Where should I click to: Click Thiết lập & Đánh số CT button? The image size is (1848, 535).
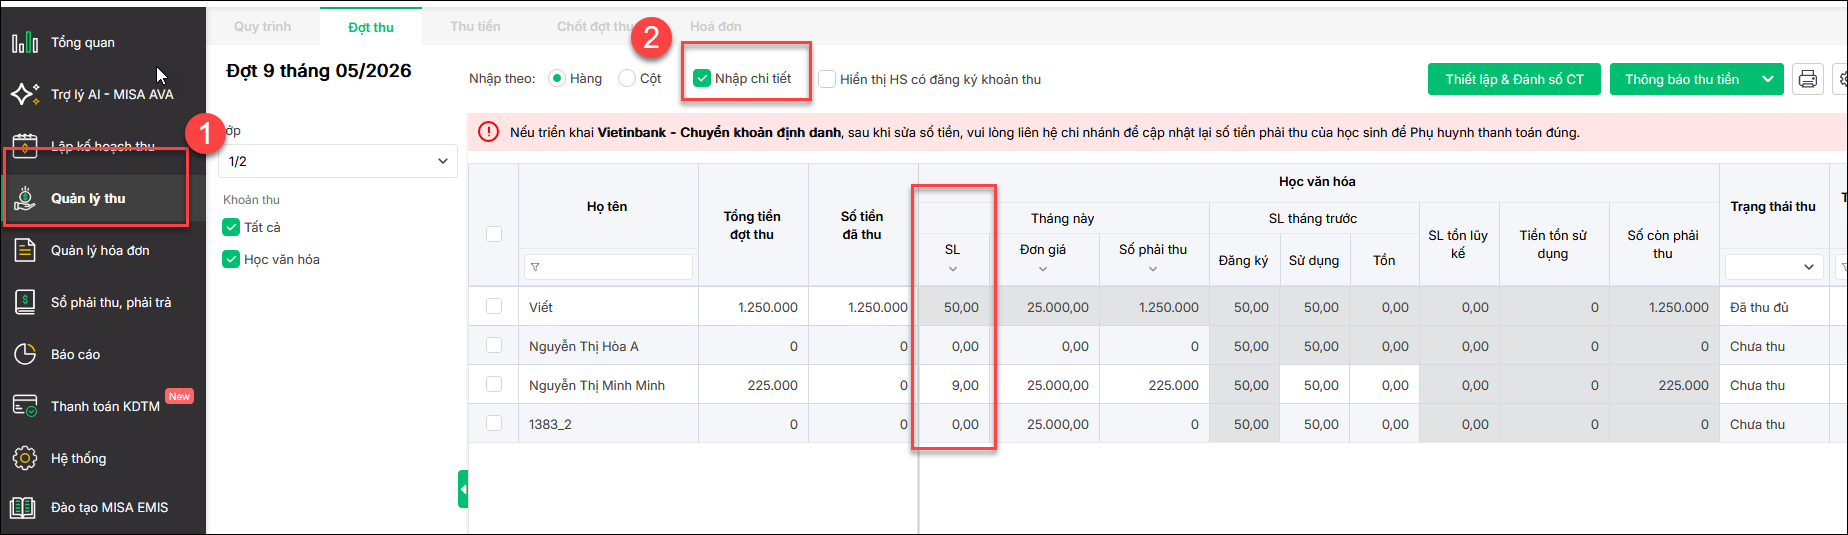click(1514, 79)
